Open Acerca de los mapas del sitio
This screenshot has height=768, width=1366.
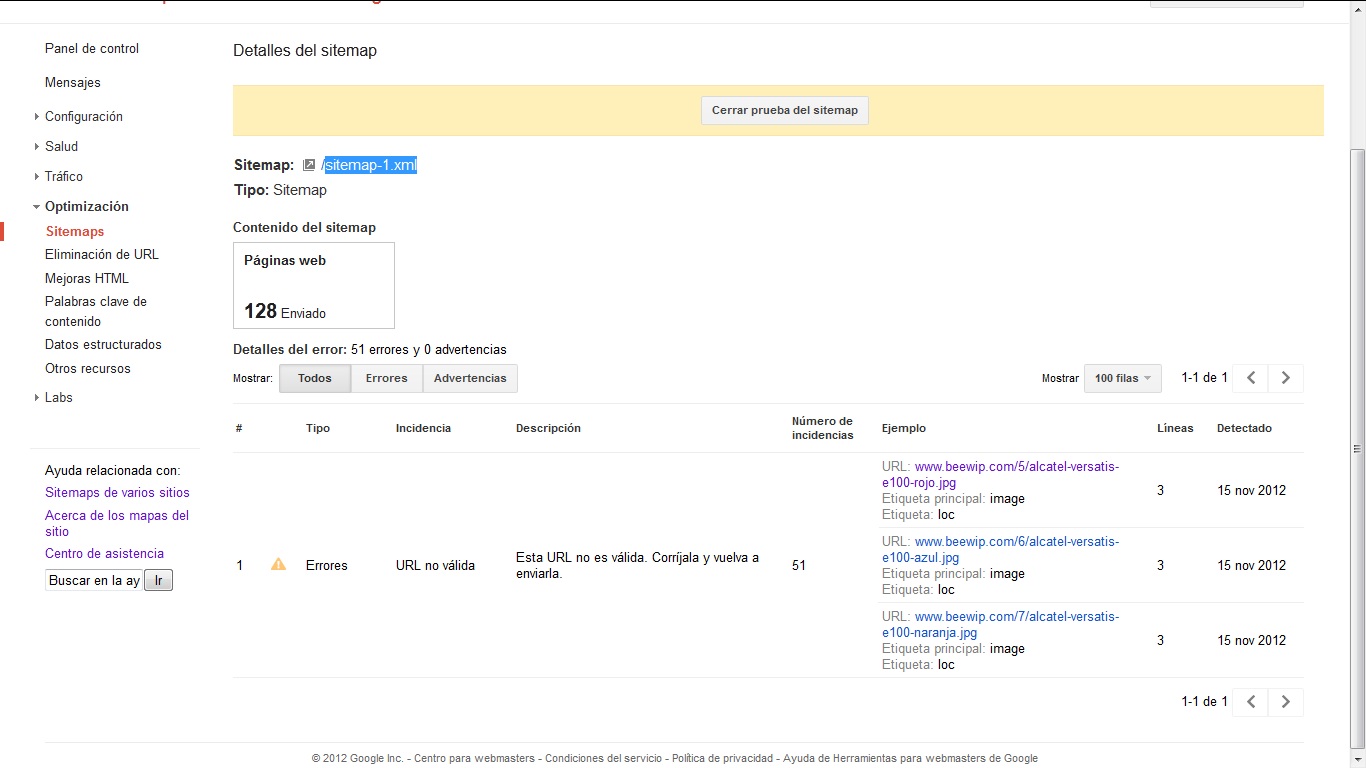click(x=117, y=523)
